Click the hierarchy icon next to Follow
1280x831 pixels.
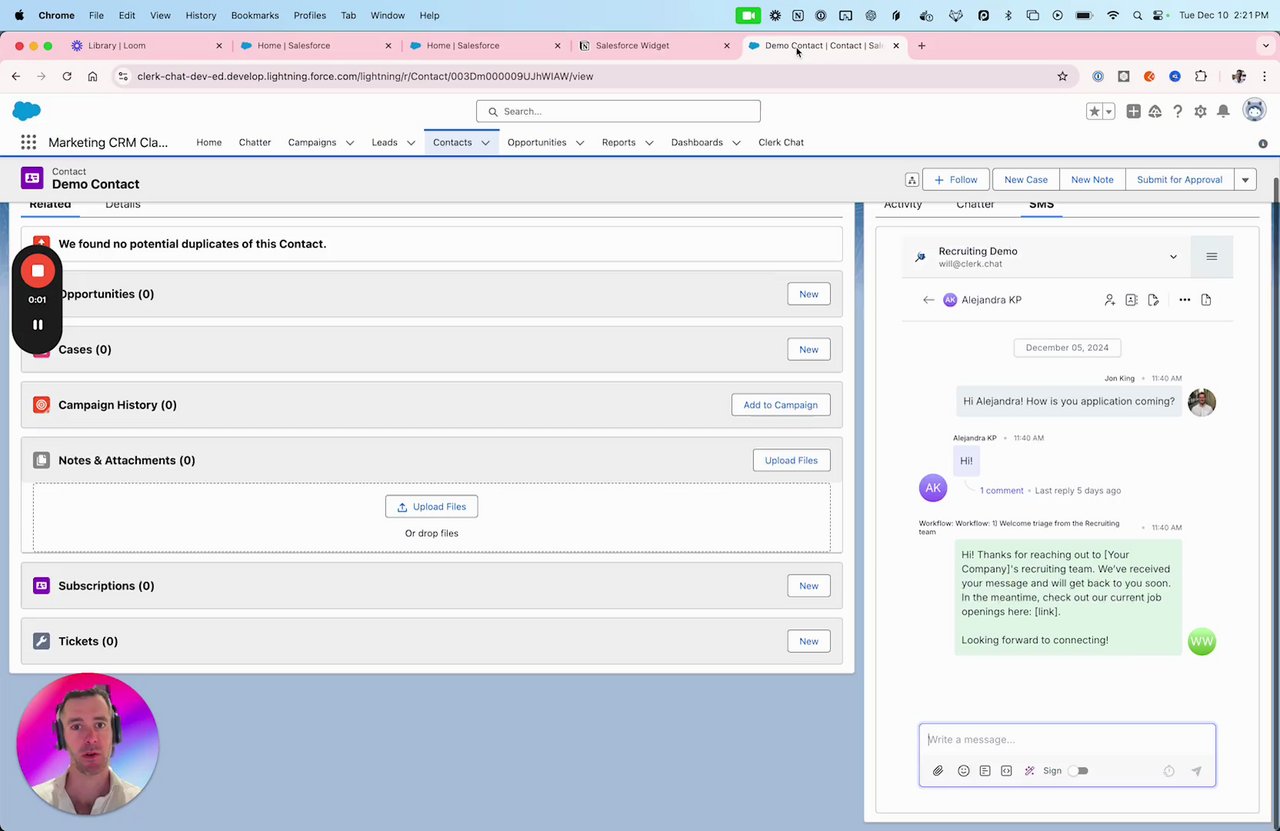click(912, 180)
